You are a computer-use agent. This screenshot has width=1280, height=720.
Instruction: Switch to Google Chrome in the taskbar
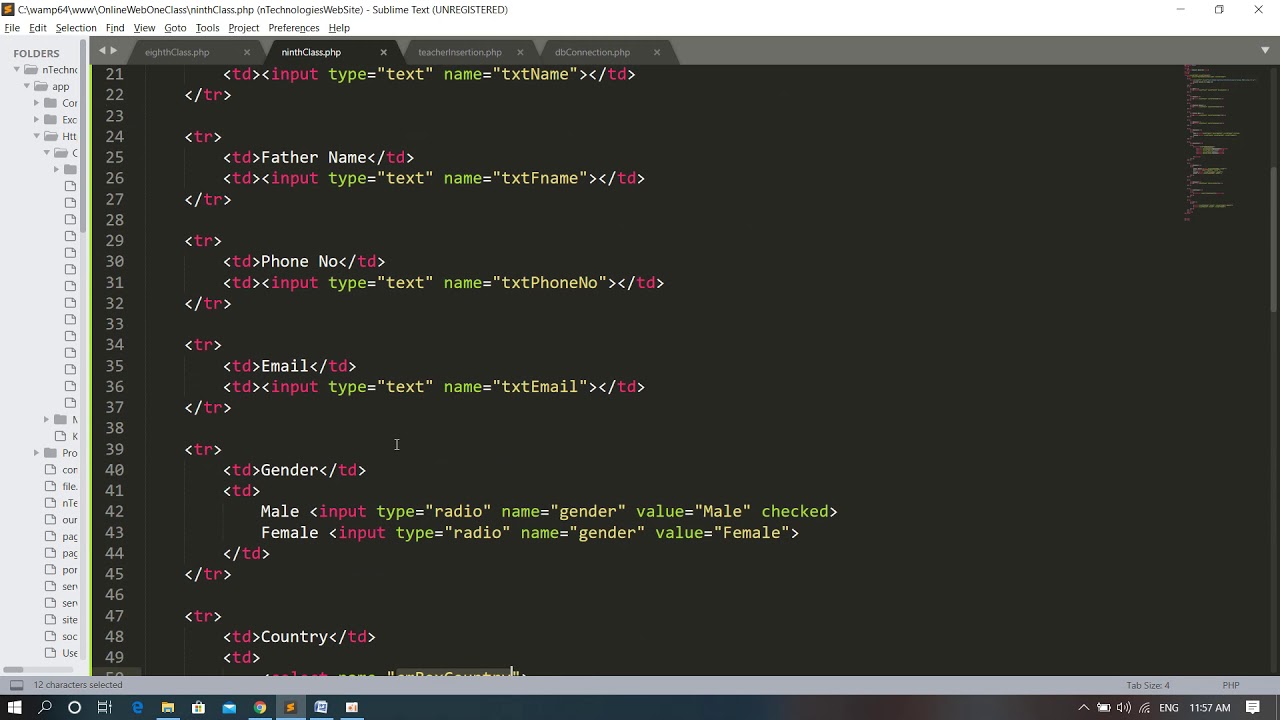(260, 707)
